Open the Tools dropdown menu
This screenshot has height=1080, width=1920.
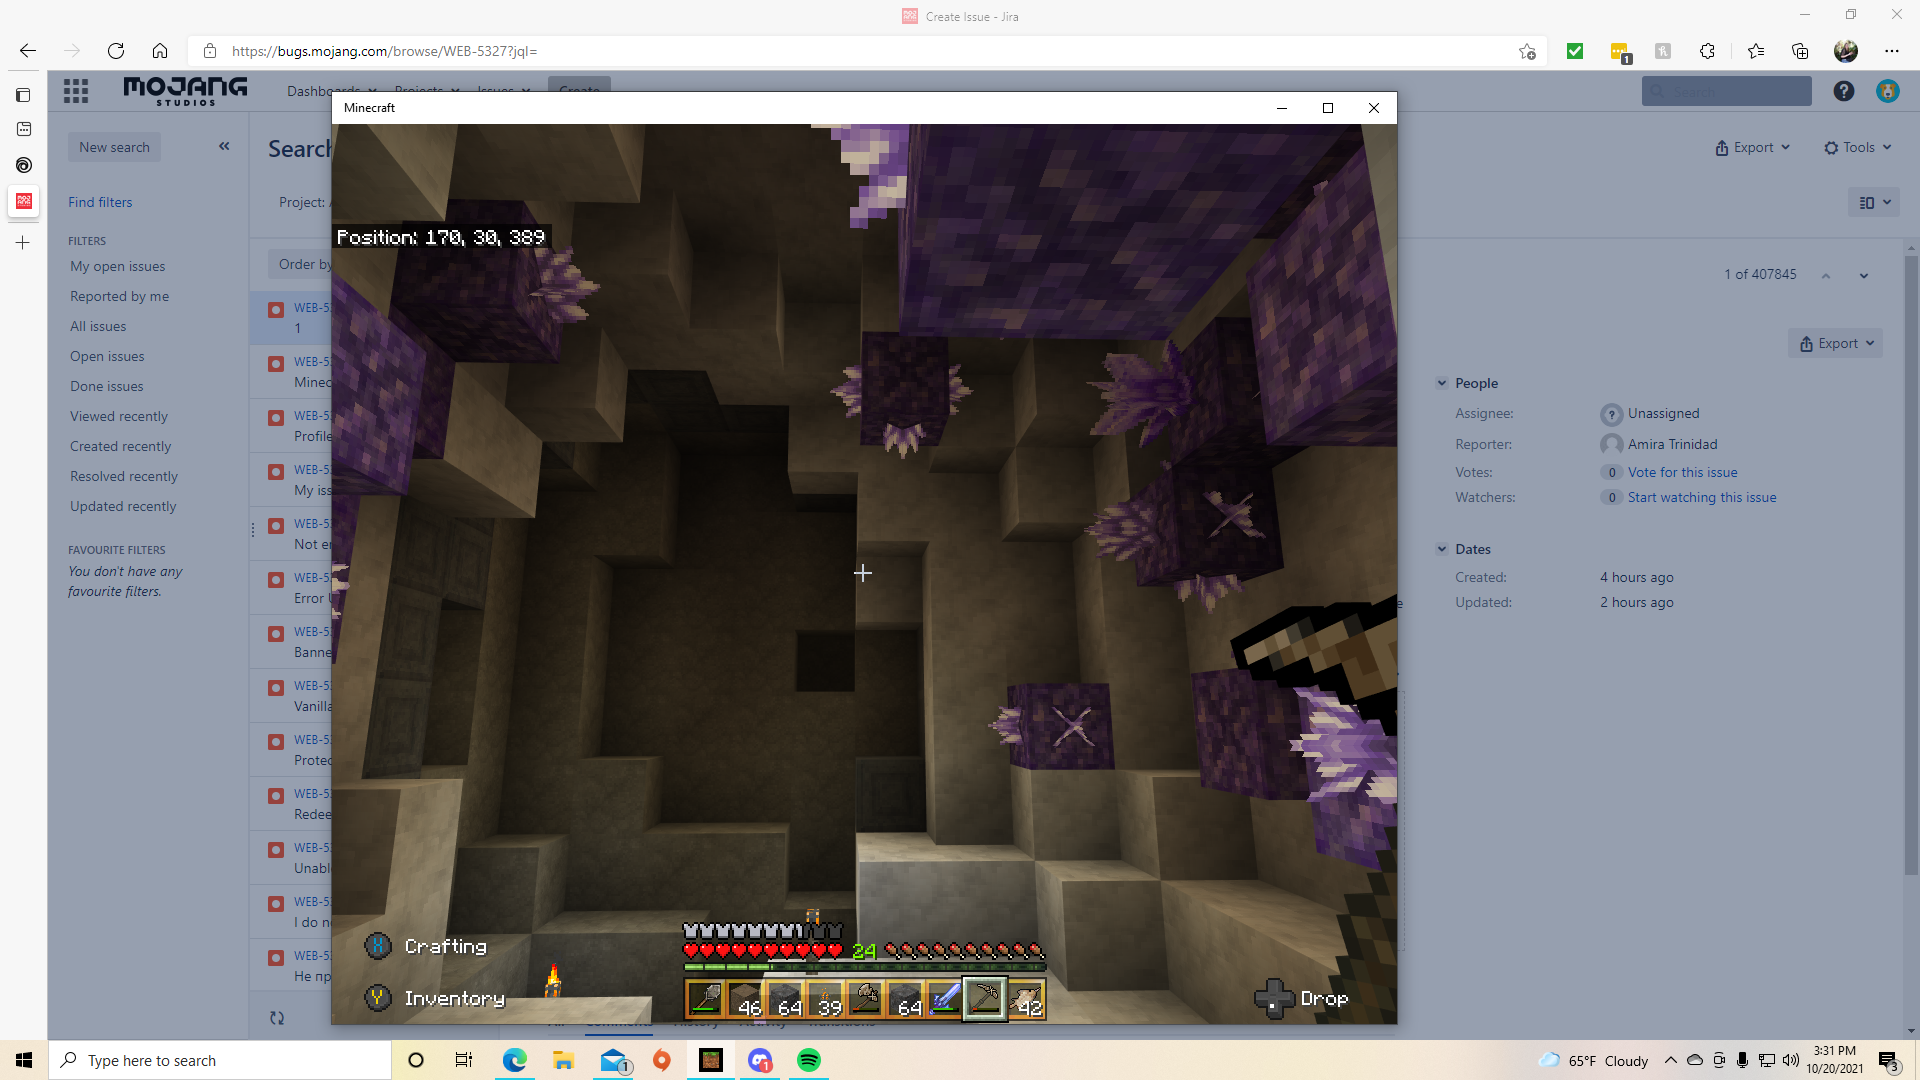click(1857, 147)
